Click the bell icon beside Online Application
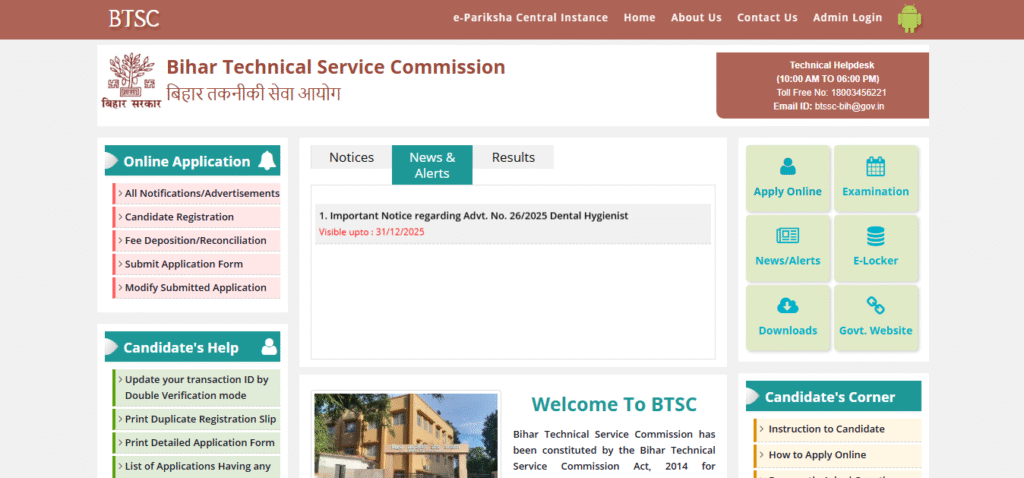Screen dimensions: 1024x478 coord(266,161)
